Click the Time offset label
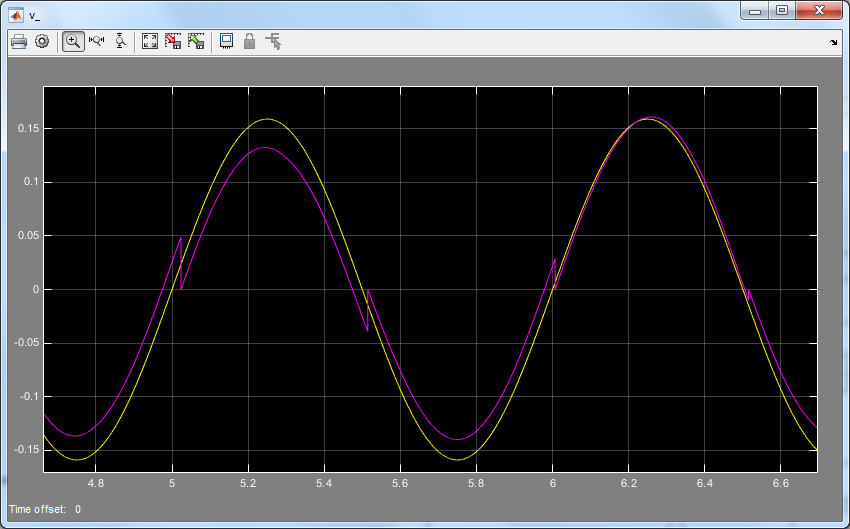Screen dimensions: 850x529 37,509
